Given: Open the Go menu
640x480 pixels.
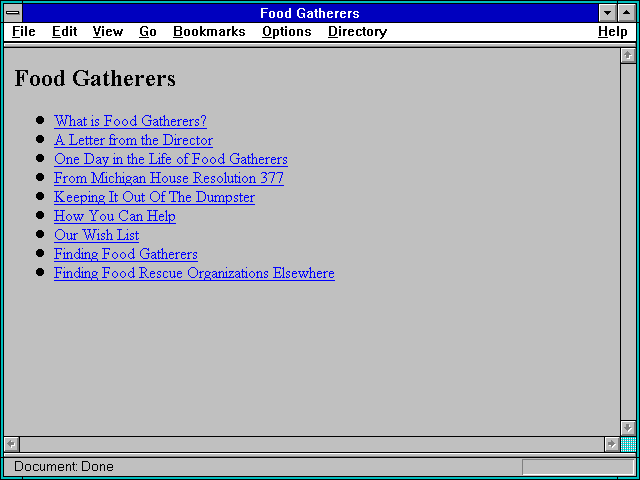Looking at the screenshot, I should [148, 32].
